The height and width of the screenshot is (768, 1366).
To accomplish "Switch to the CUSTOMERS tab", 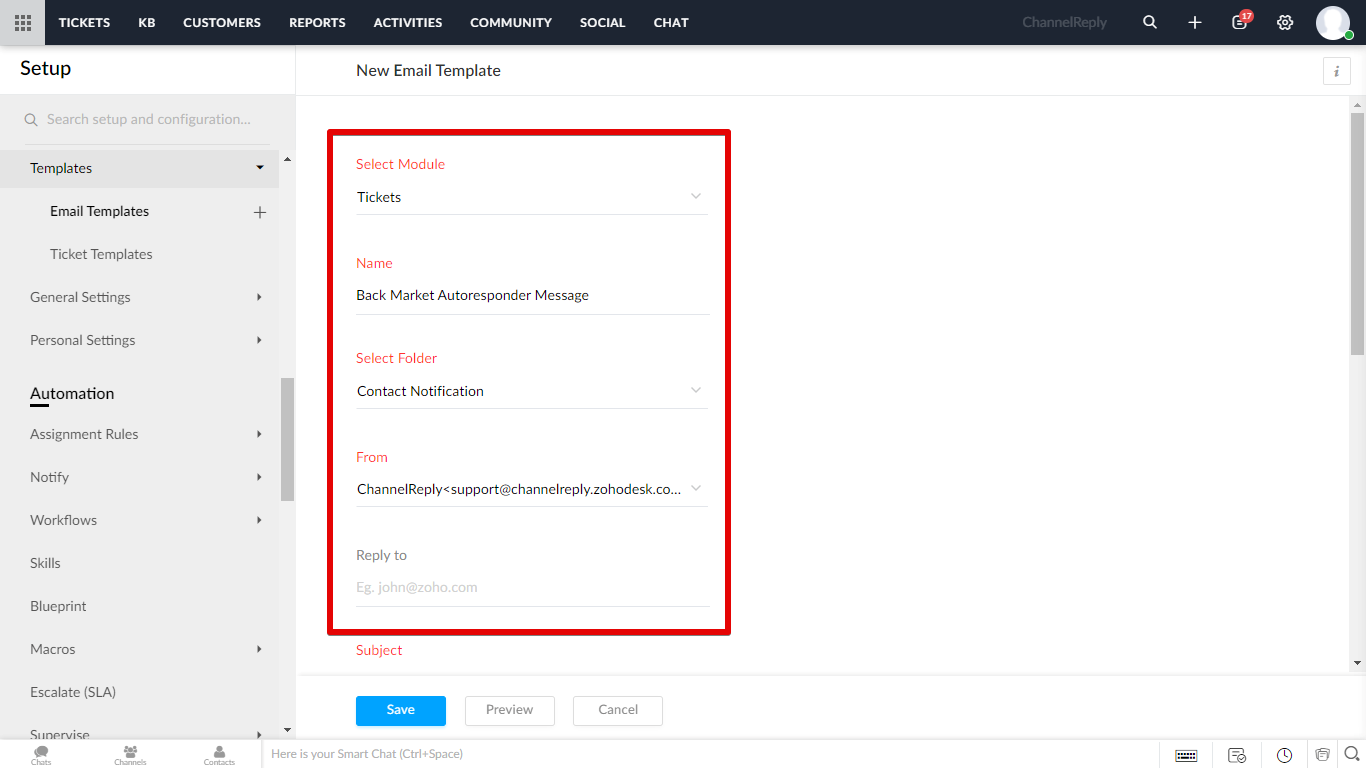I will tap(222, 22).
